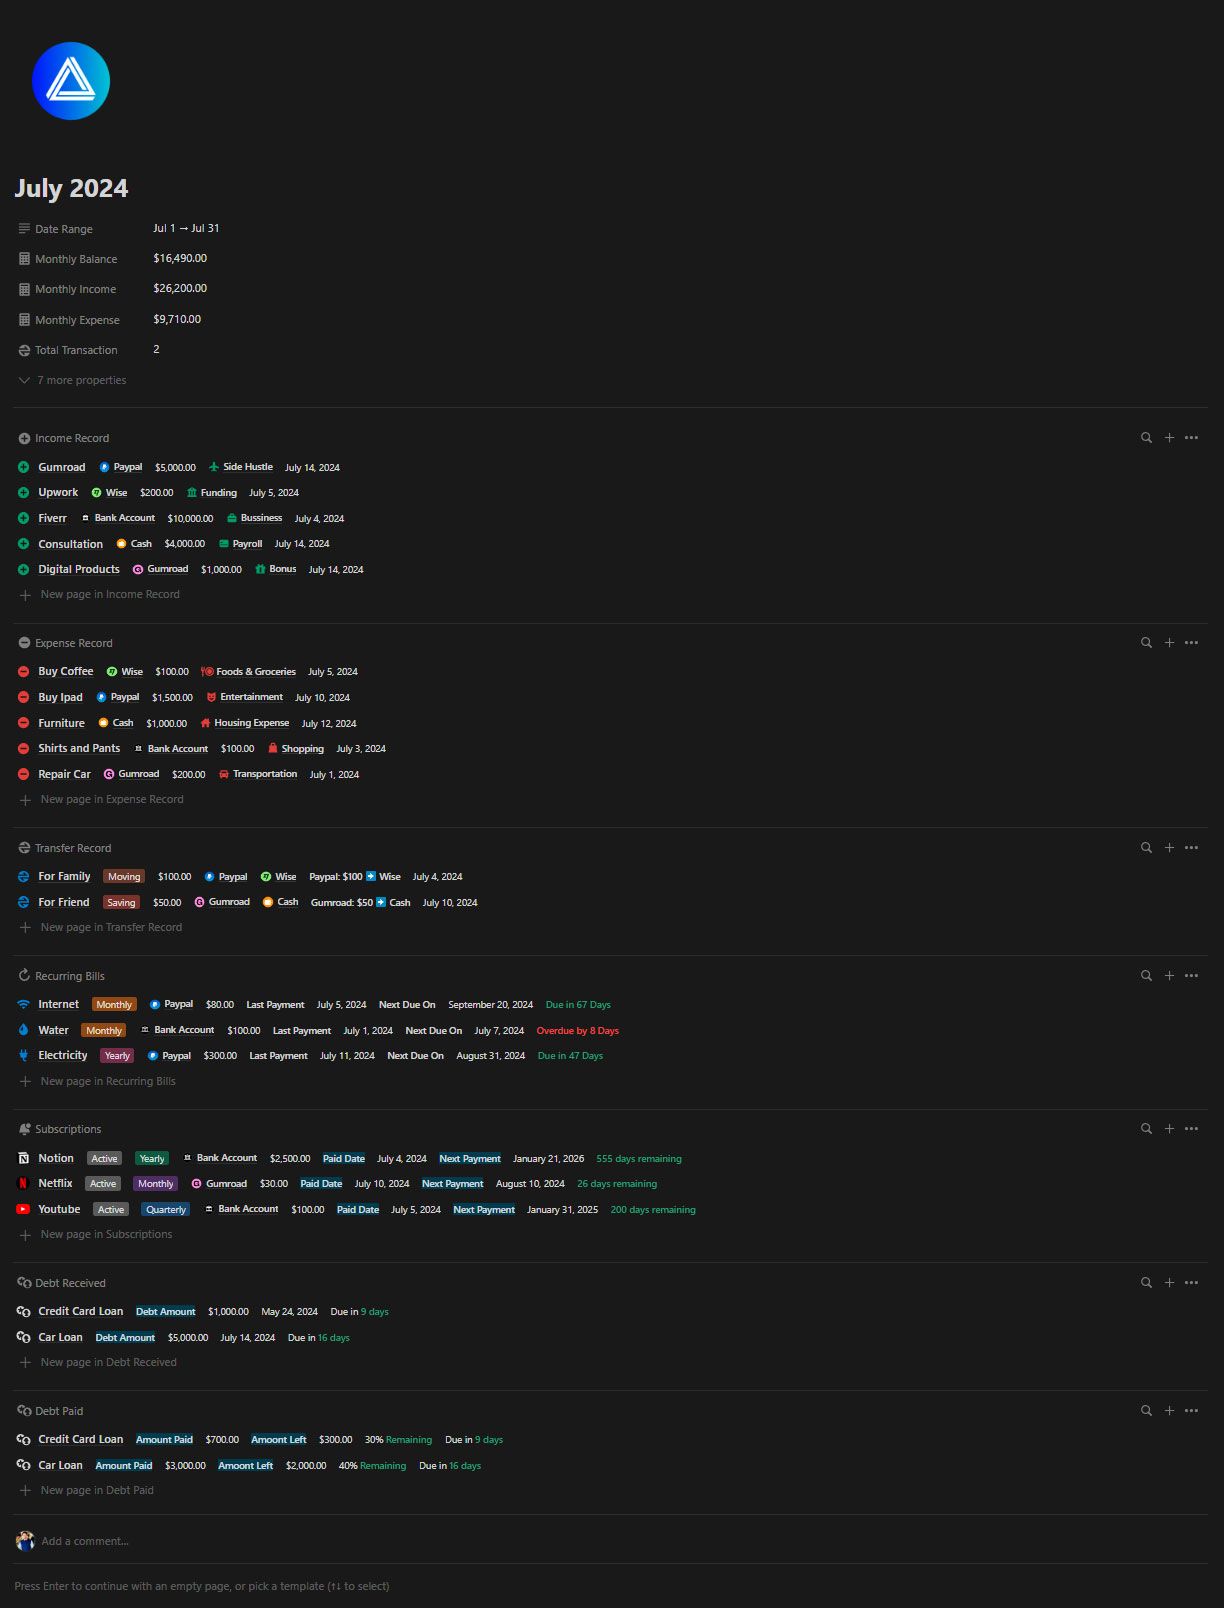Image resolution: width=1224 pixels, height=1608 pixels.
Task: Click the Monthly Expense value $9,710.00
Action: coord(177,319)
